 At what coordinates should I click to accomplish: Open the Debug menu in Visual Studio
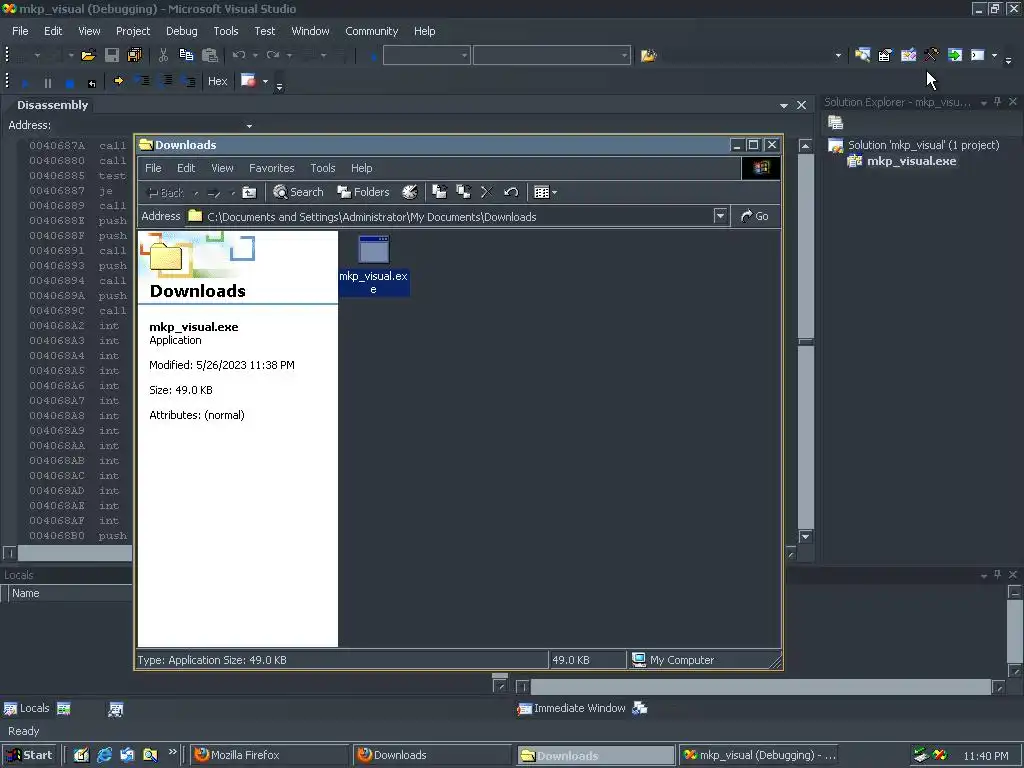182,31
